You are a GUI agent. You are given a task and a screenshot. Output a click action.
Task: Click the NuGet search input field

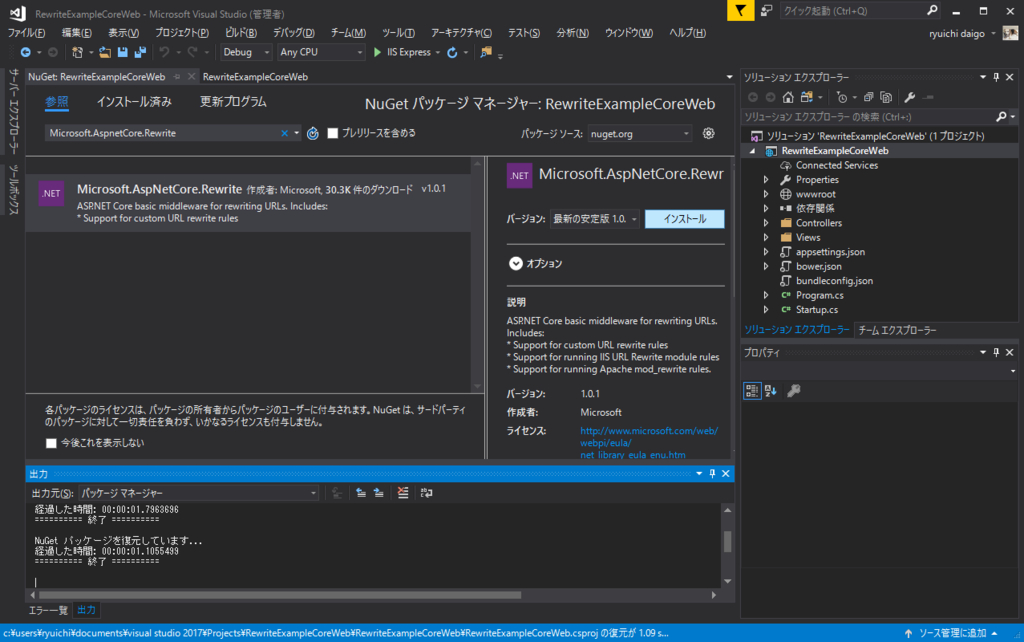163,133
